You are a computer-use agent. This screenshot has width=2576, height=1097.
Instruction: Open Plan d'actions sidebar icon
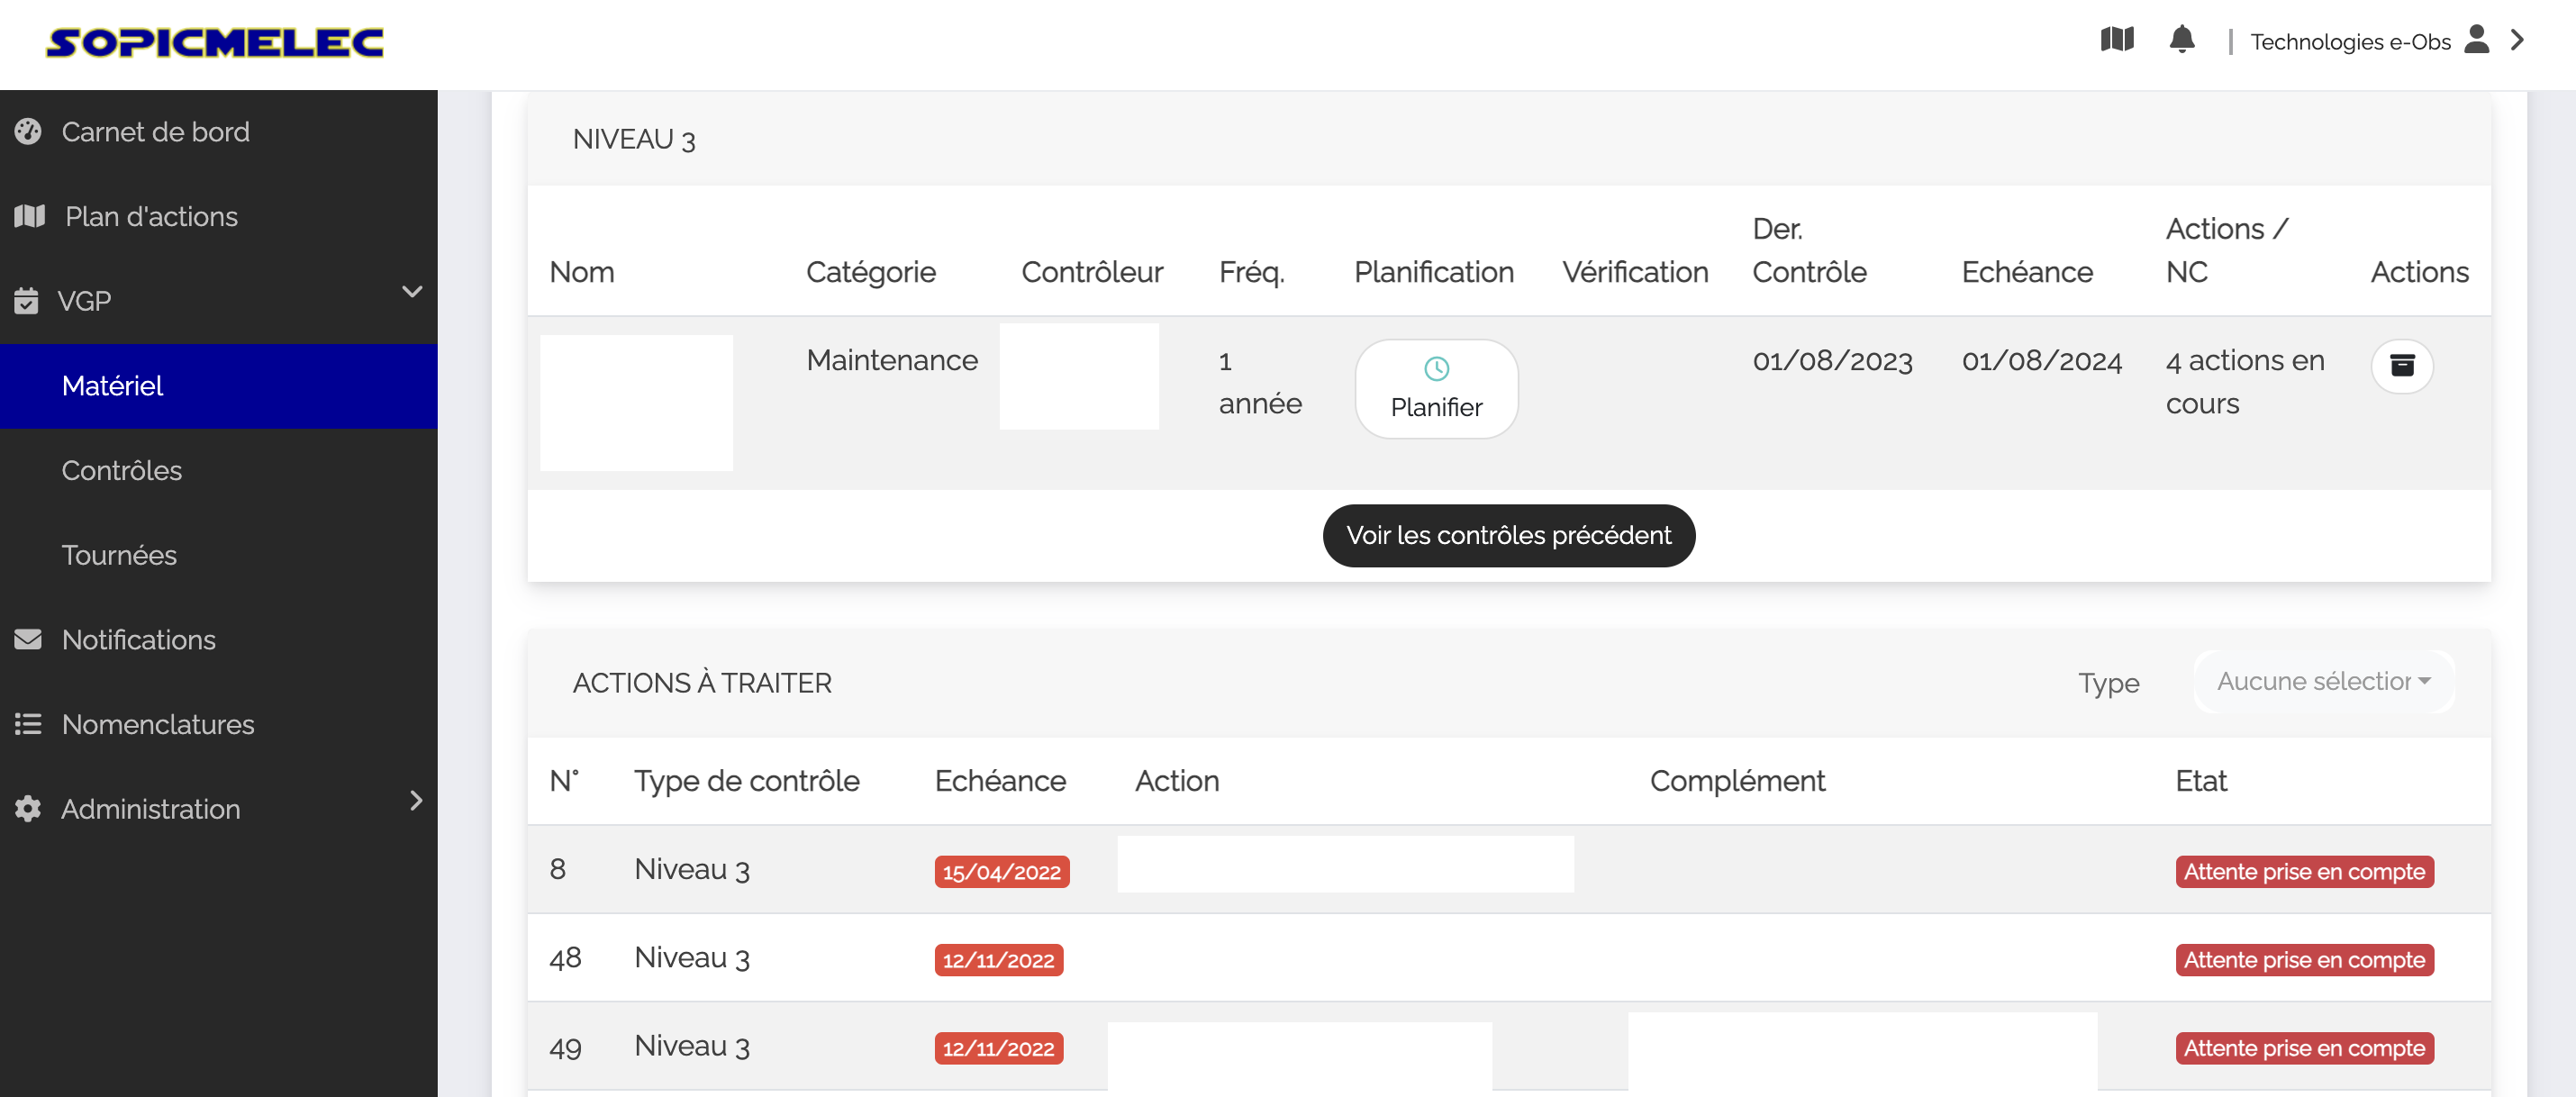pyautogui.click(x=30, y=215)
